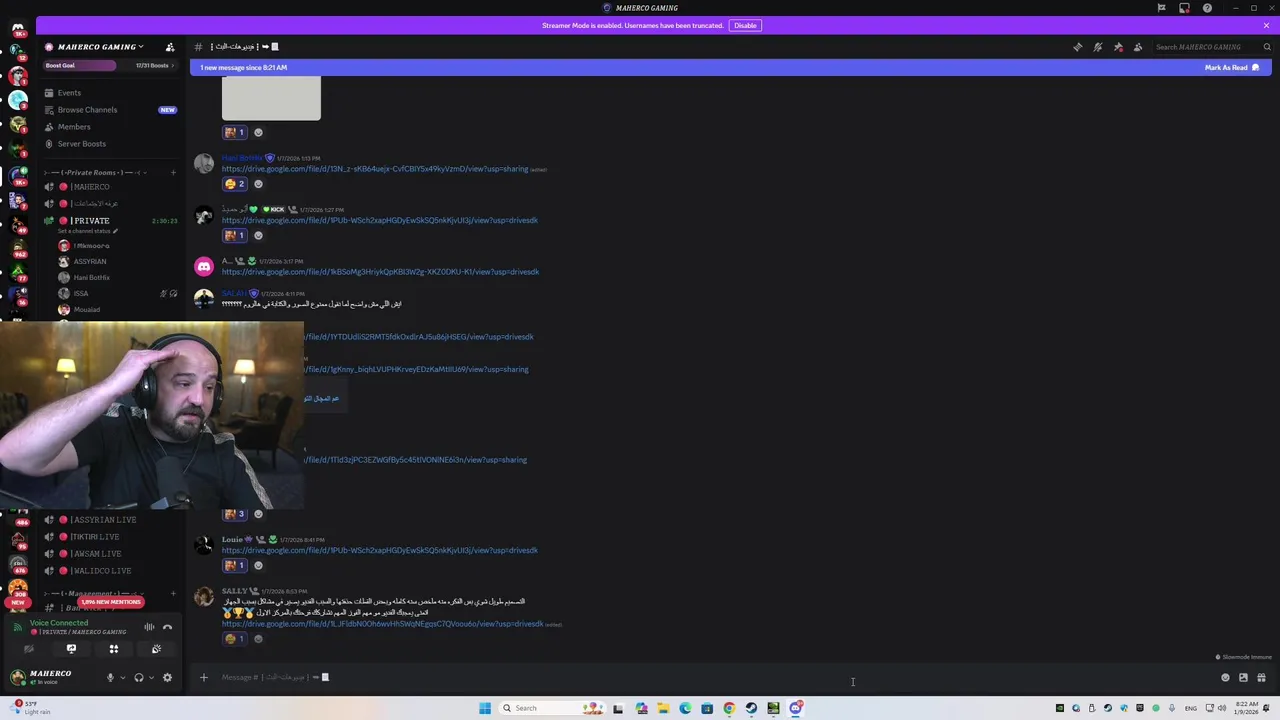Open weather widget showing Light rain
This screenshot has width=1280, height=720.
(30, 708)
